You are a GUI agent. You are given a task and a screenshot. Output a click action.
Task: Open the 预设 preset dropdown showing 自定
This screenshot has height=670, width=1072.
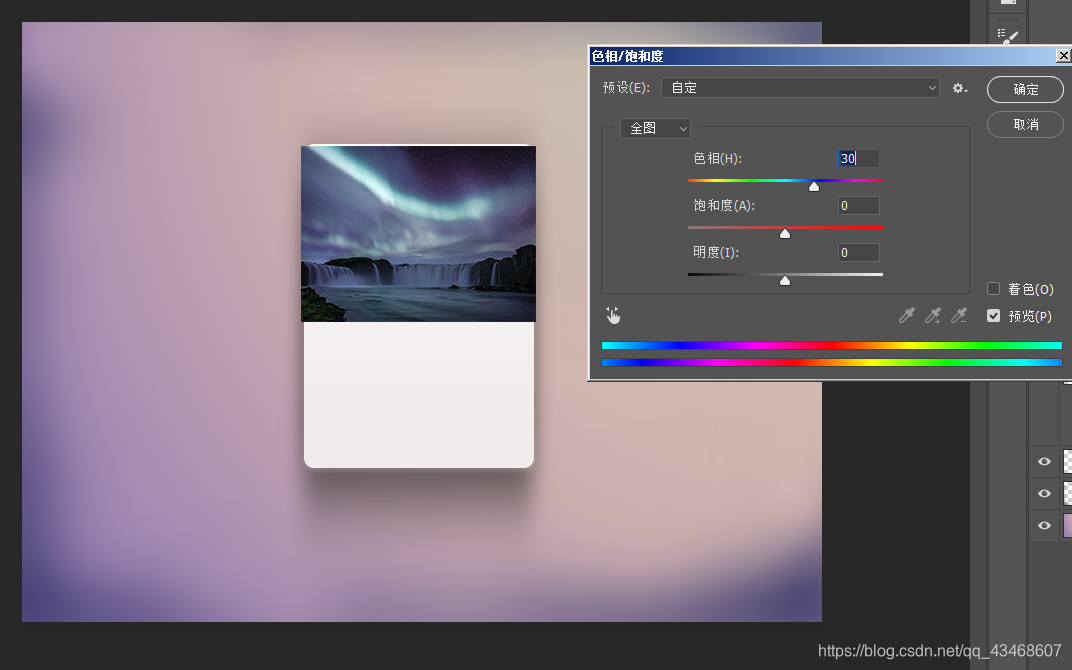coord(800,88)
